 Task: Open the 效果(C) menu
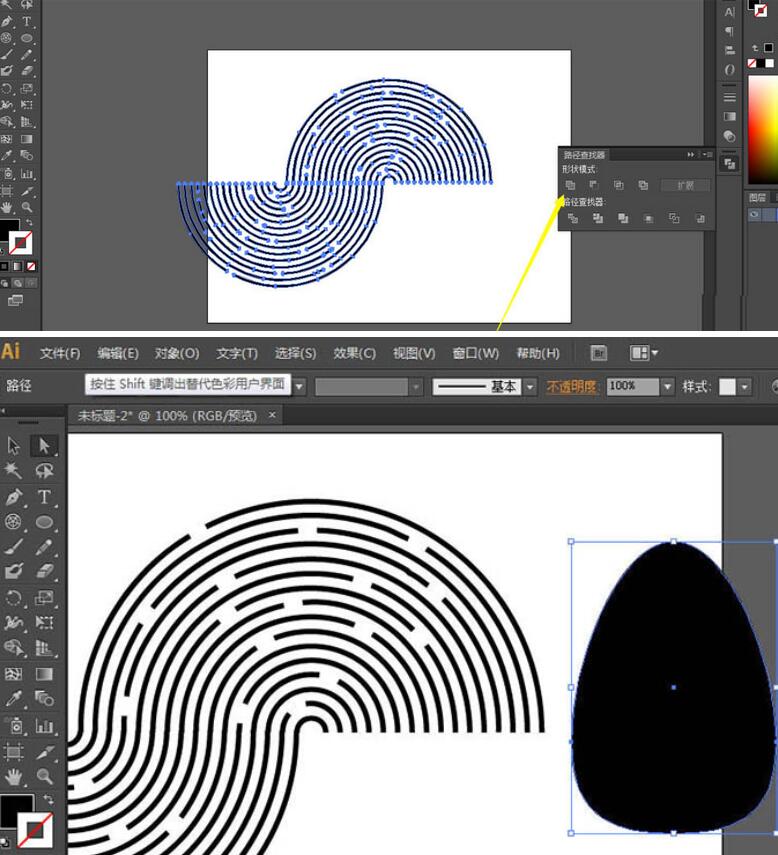354,353
